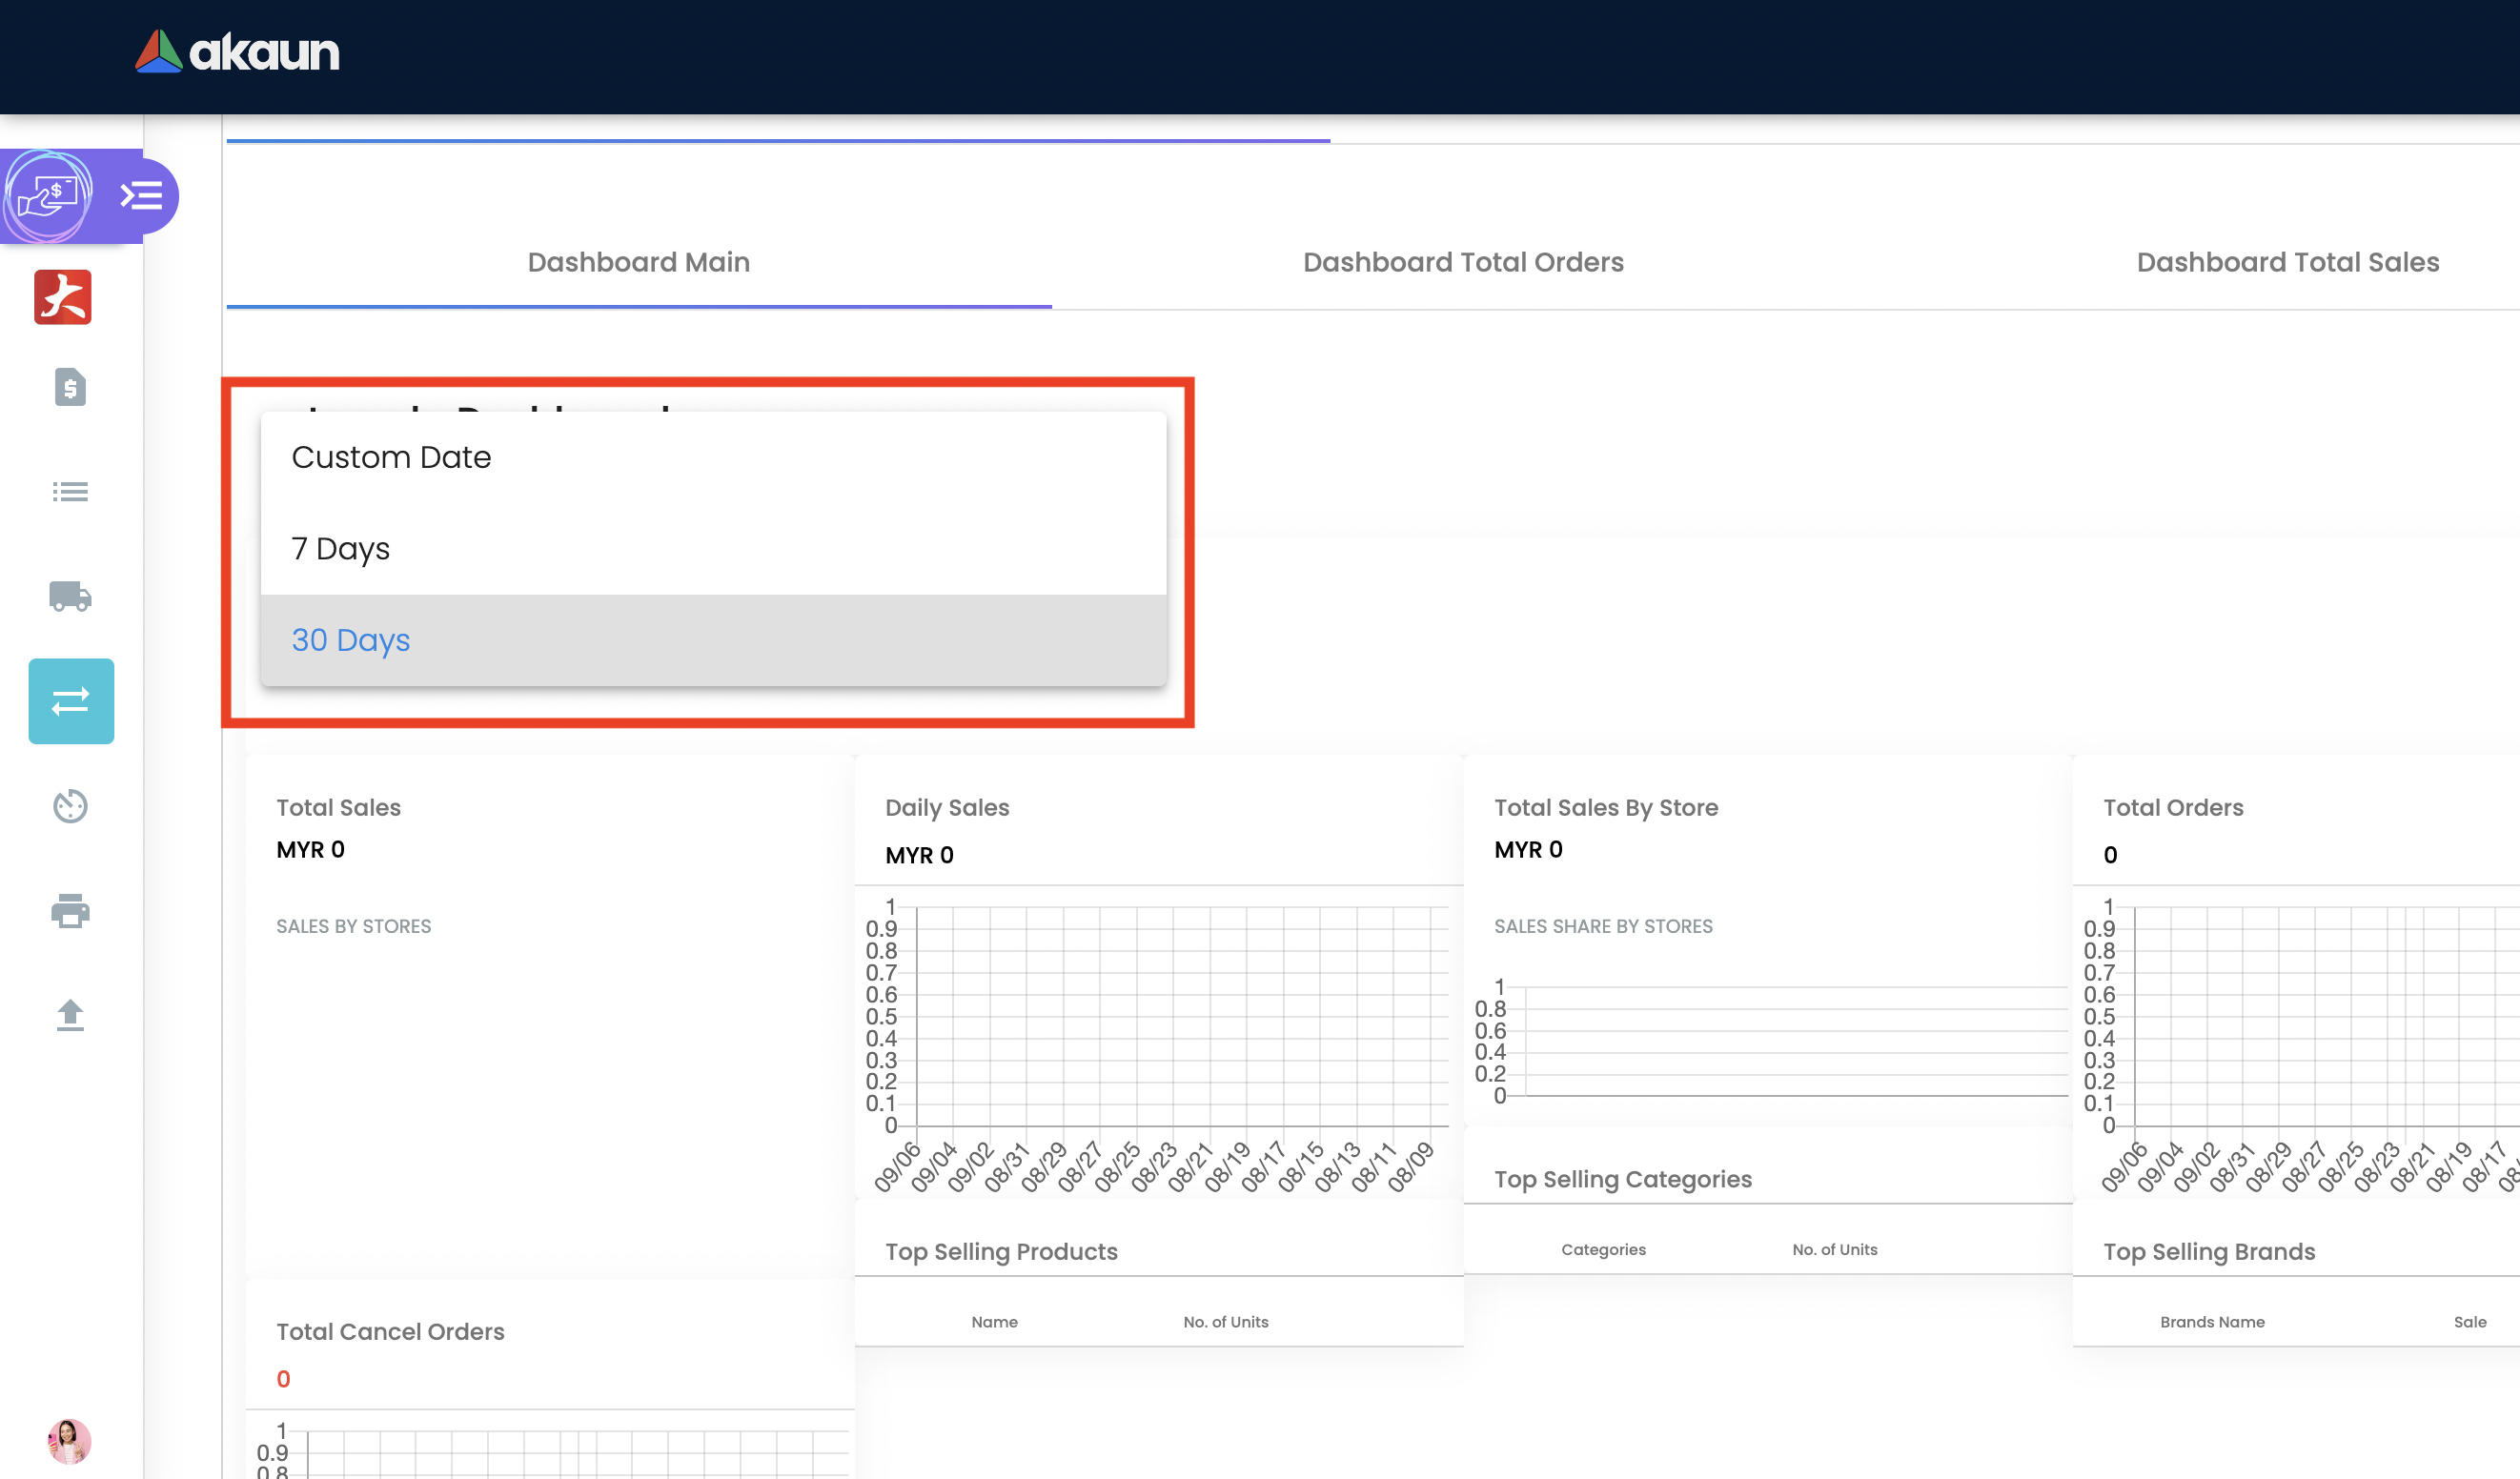Open the dollar invoice document icon
This screenshot has width=2520, height=1479.
click(x=70, y=387)
